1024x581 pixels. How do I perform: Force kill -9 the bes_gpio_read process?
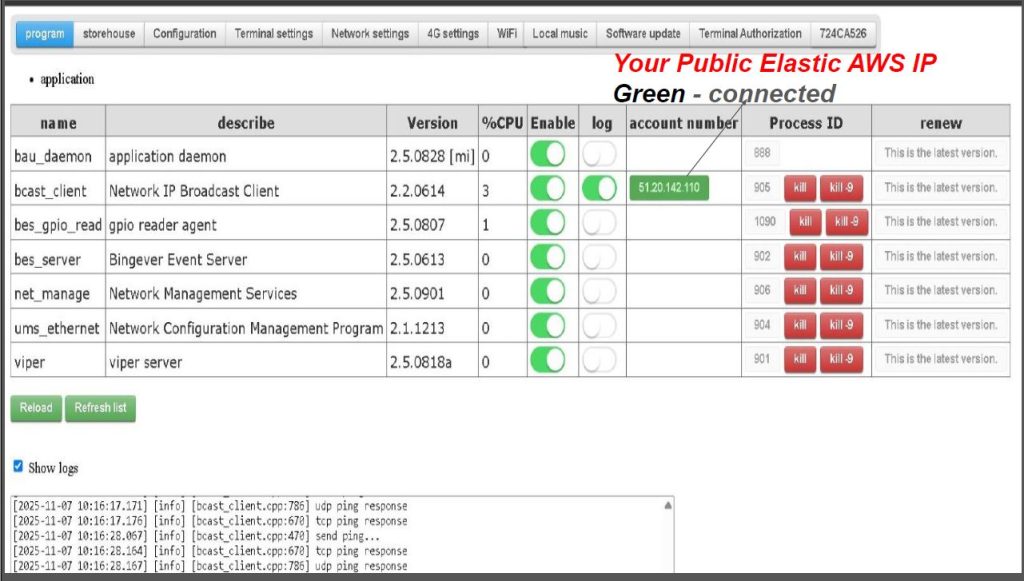point(846,222)
